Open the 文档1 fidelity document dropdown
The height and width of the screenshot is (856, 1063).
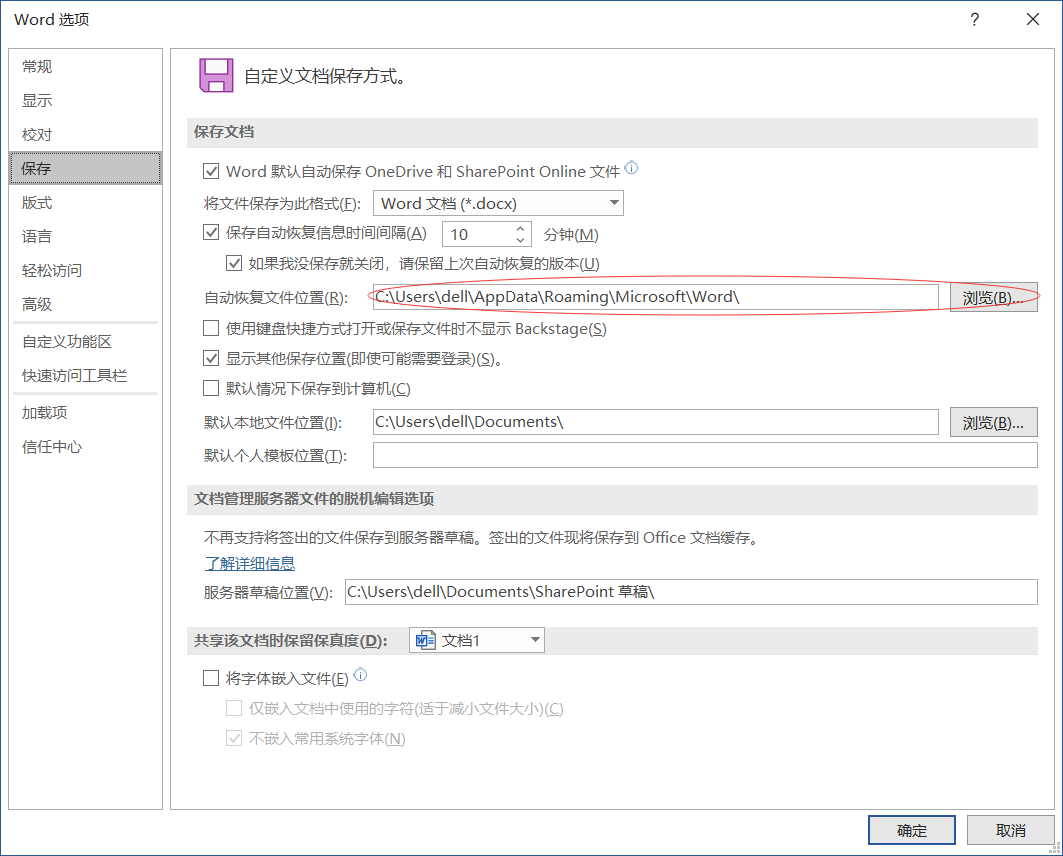point(477,640)
